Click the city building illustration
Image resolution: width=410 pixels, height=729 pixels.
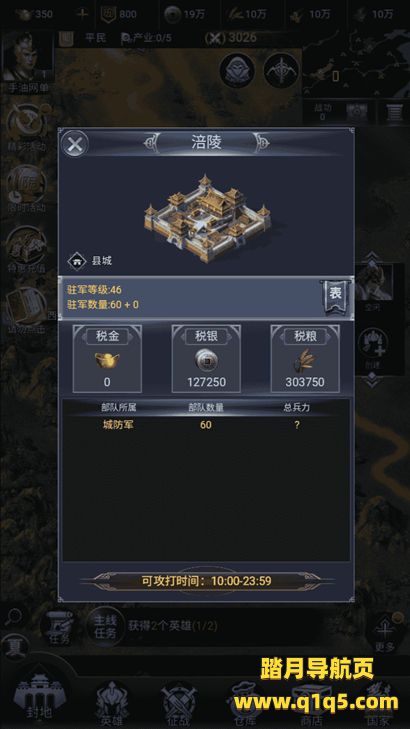coord(206,218)
